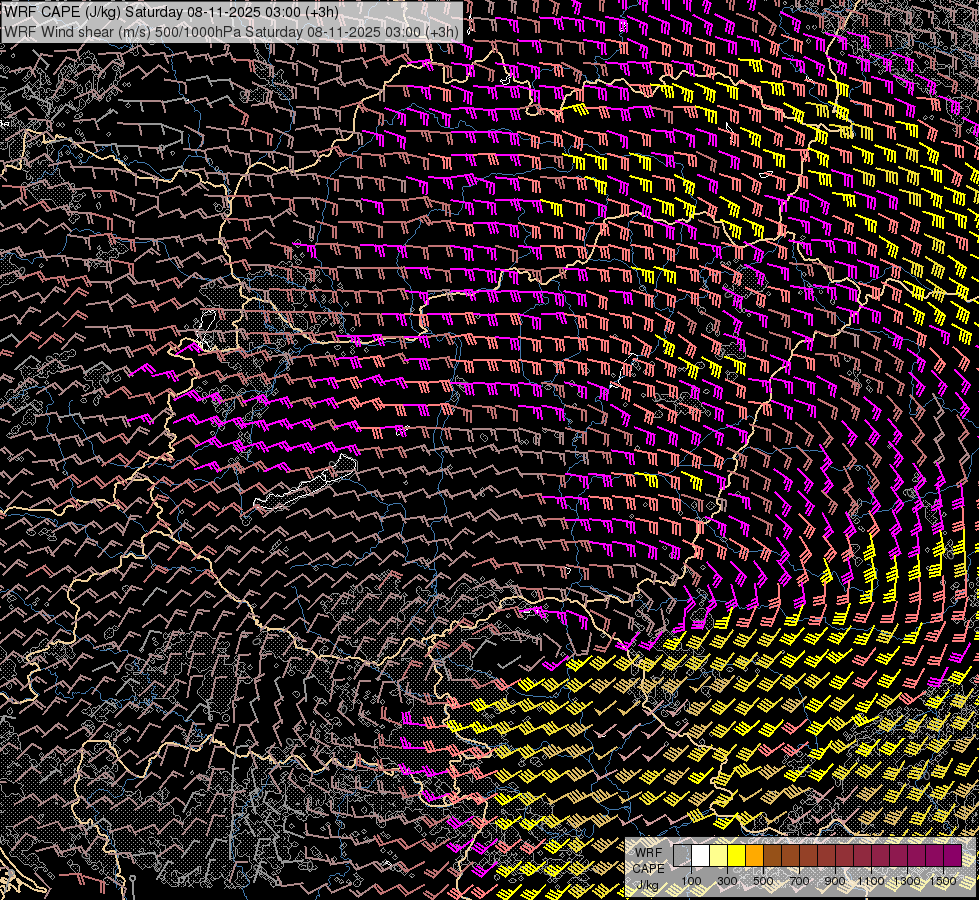
Task: Click the 900 legend scale label
Action: (835, 881)
